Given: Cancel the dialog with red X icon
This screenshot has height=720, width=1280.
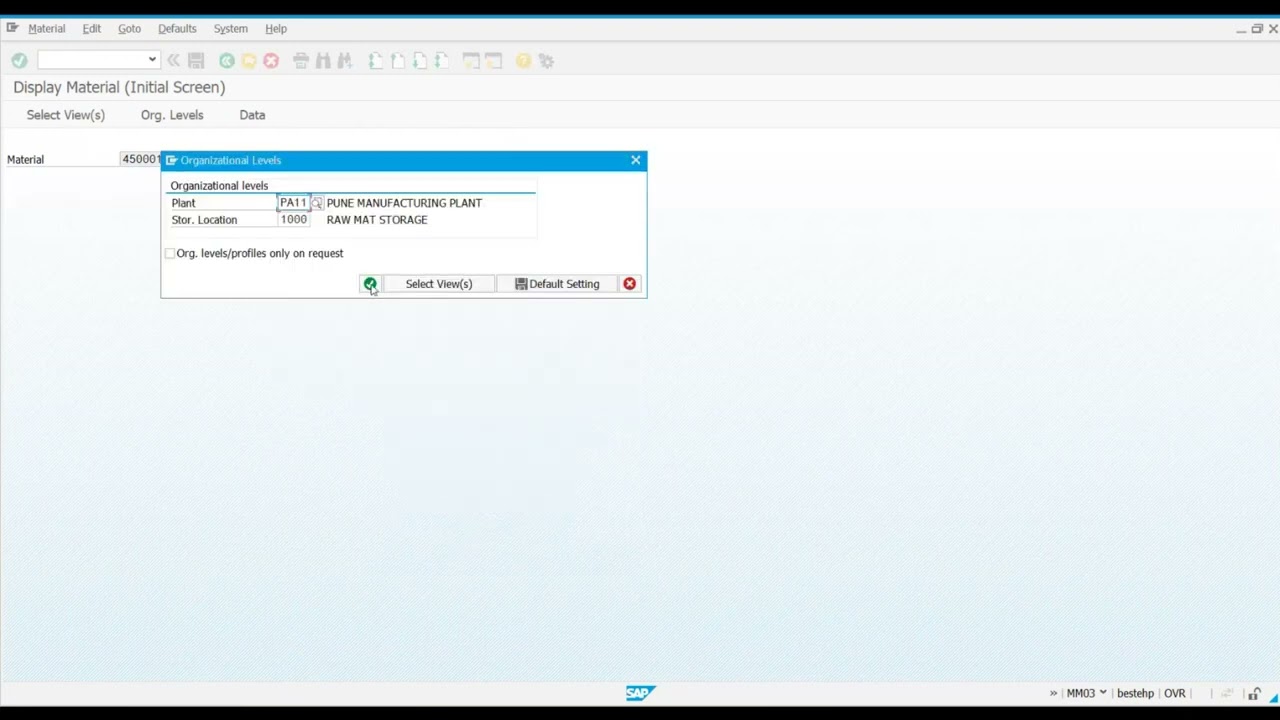Looking at the screenshot, I should click(629, 284).
